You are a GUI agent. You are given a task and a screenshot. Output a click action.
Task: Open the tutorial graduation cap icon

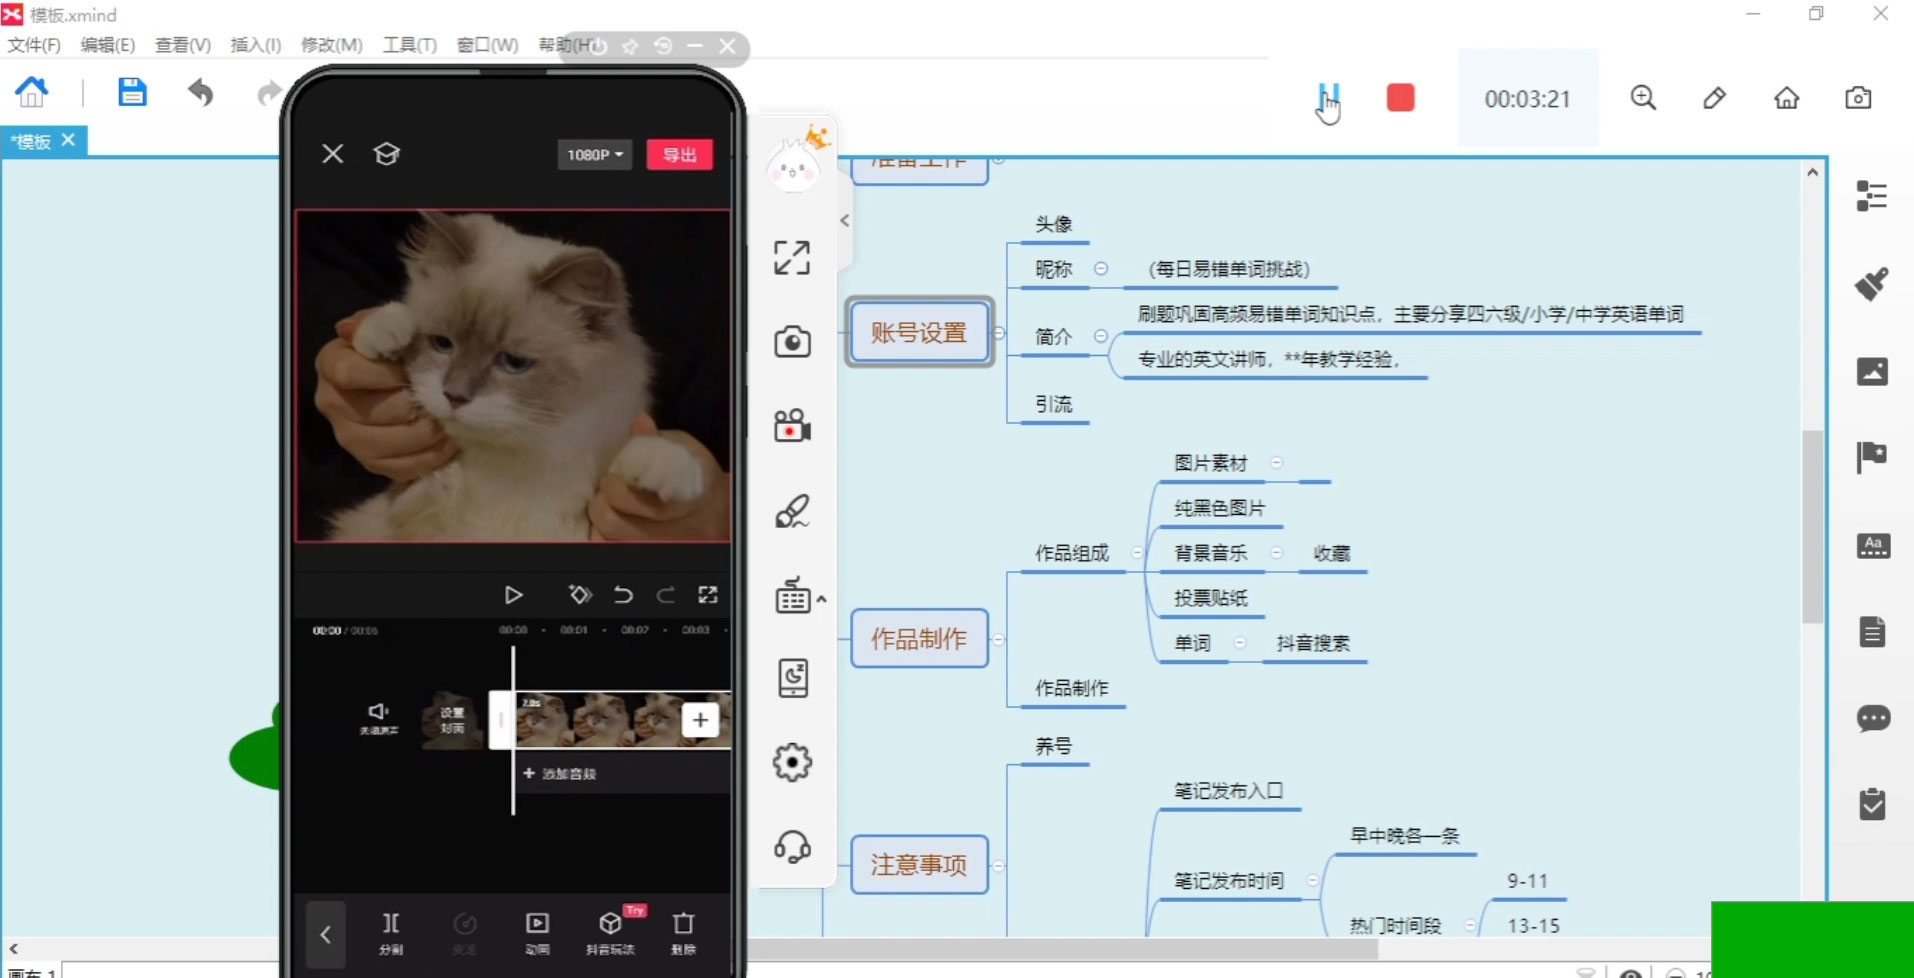click(386, 154)
